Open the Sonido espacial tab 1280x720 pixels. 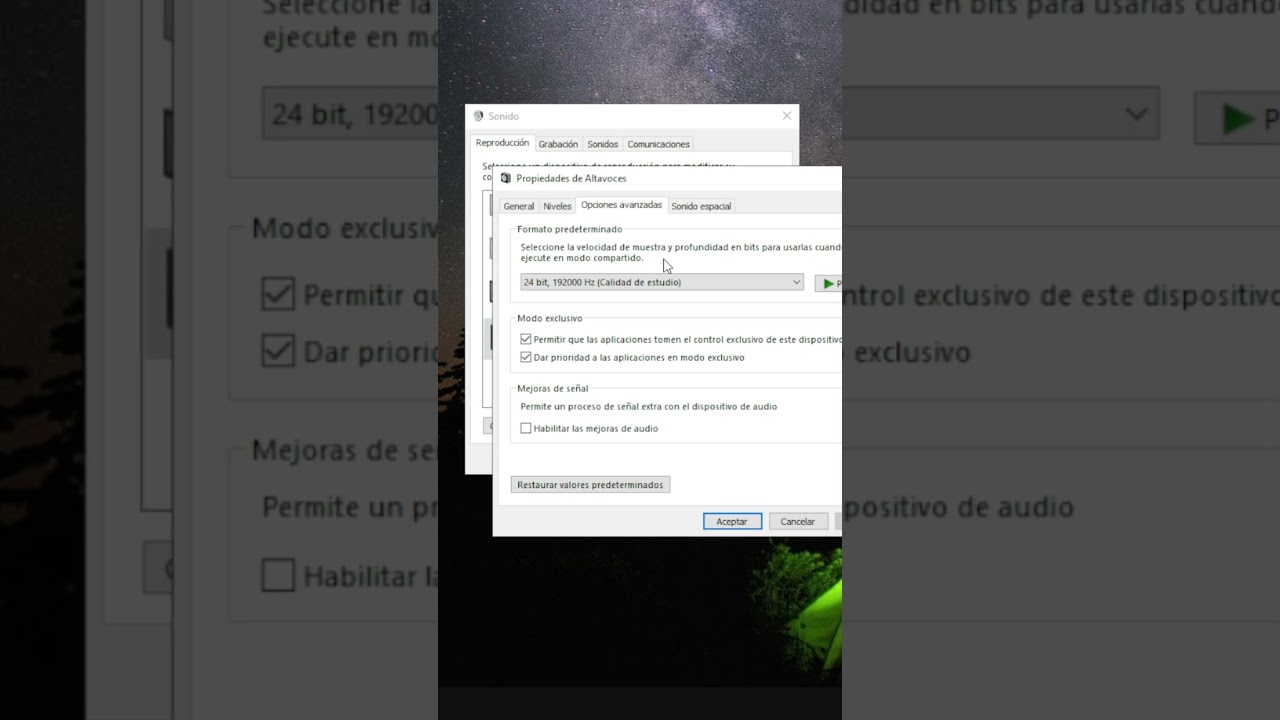click(x=701, y=206)
